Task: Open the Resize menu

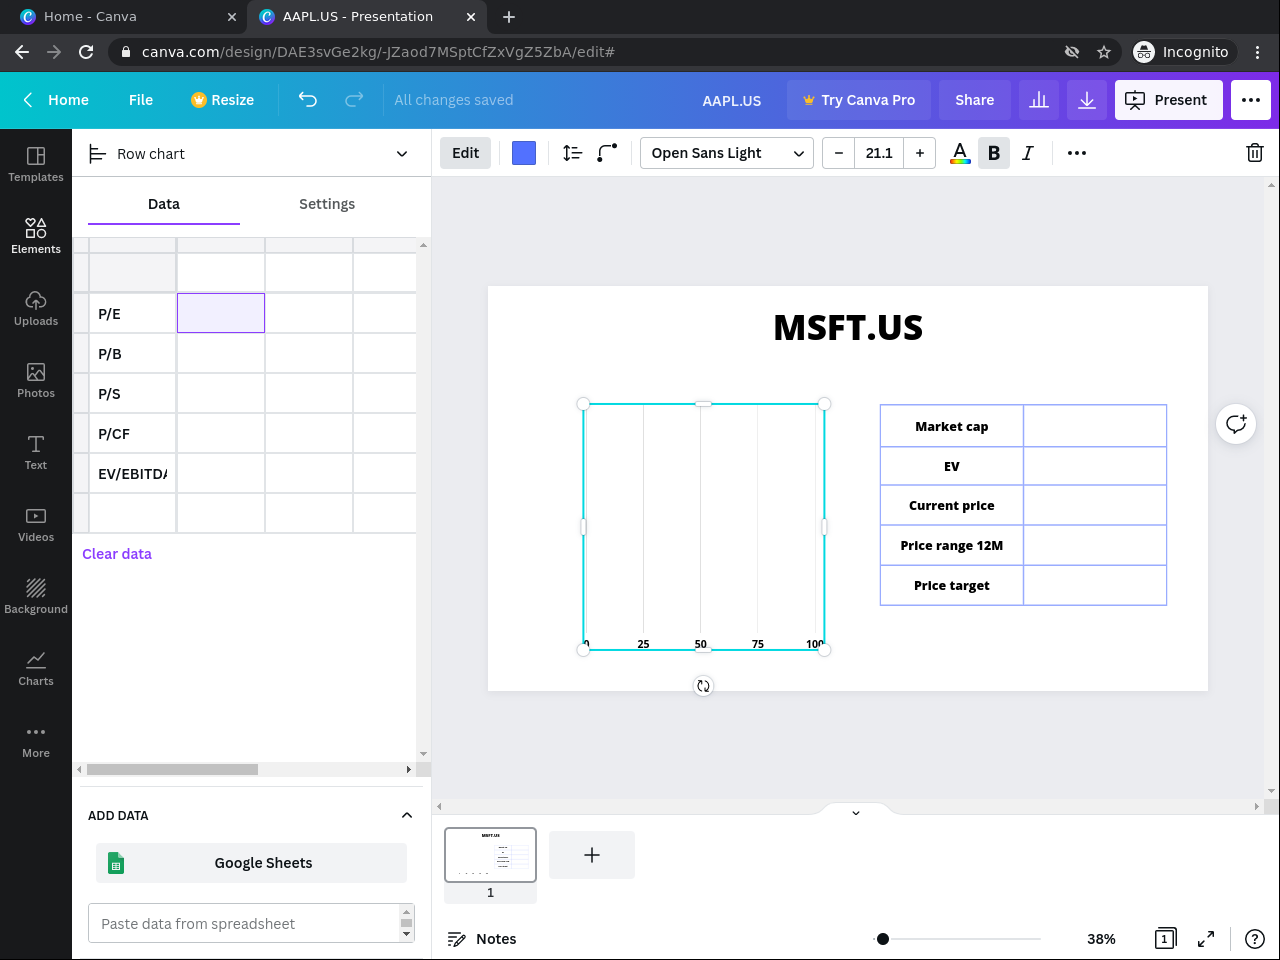Action: pos(223,100)
